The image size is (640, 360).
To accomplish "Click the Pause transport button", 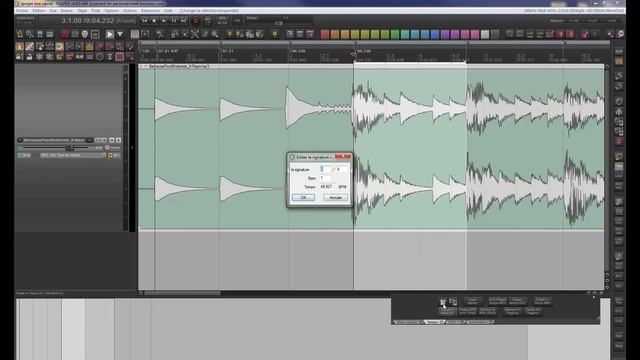I will tap(174, 20).
